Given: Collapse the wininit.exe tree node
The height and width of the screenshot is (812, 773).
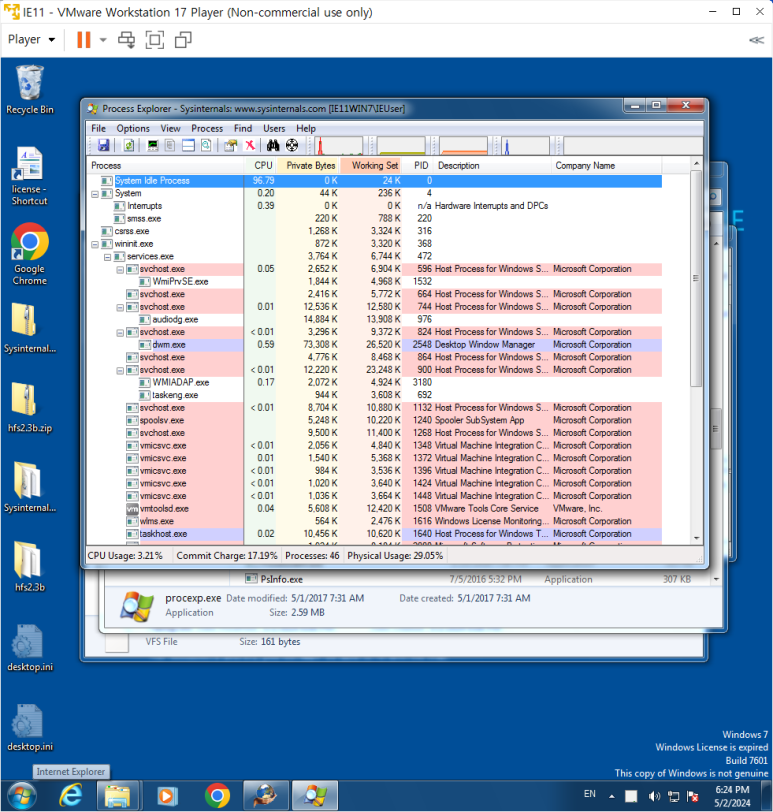Looking at the screenshot, I should pyautogui.click(x=95, y=244).
